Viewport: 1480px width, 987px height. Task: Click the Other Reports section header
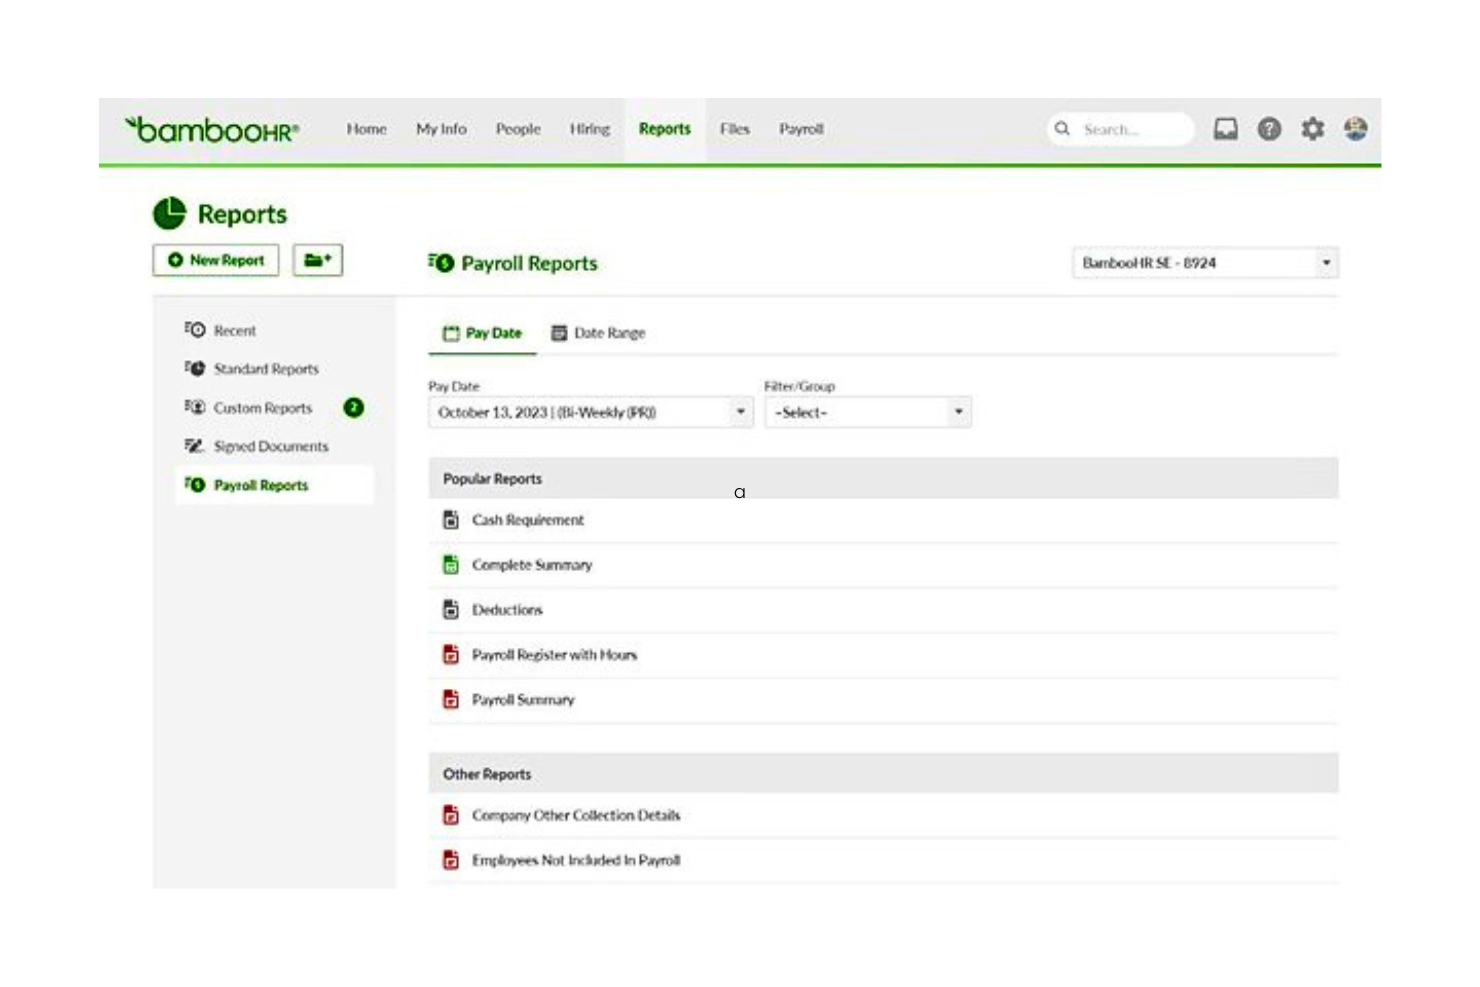884,774
